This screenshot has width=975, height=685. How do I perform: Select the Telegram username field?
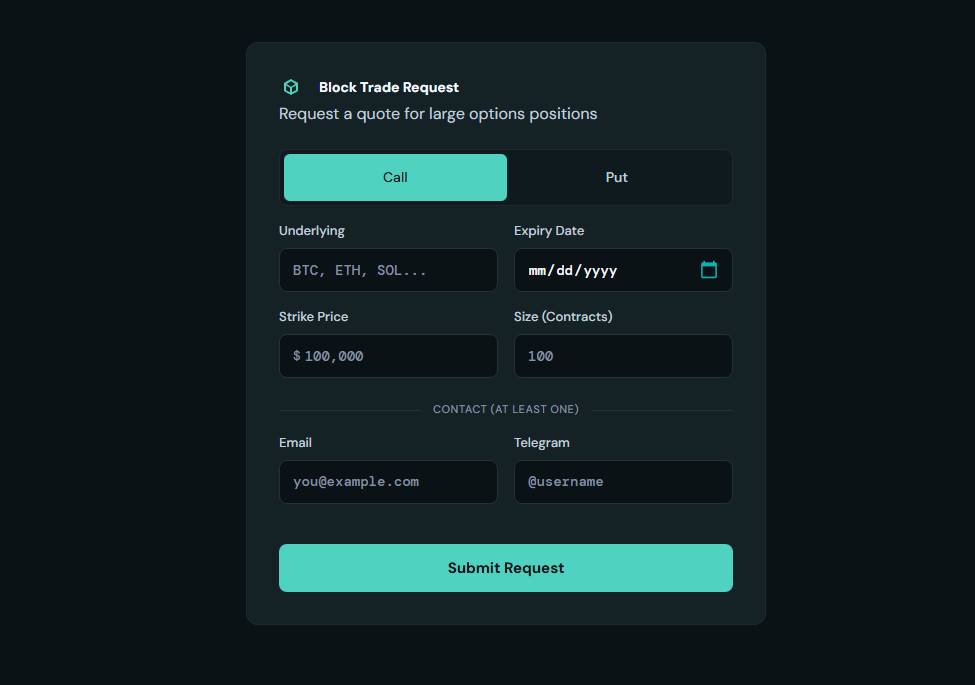point(623,482)
